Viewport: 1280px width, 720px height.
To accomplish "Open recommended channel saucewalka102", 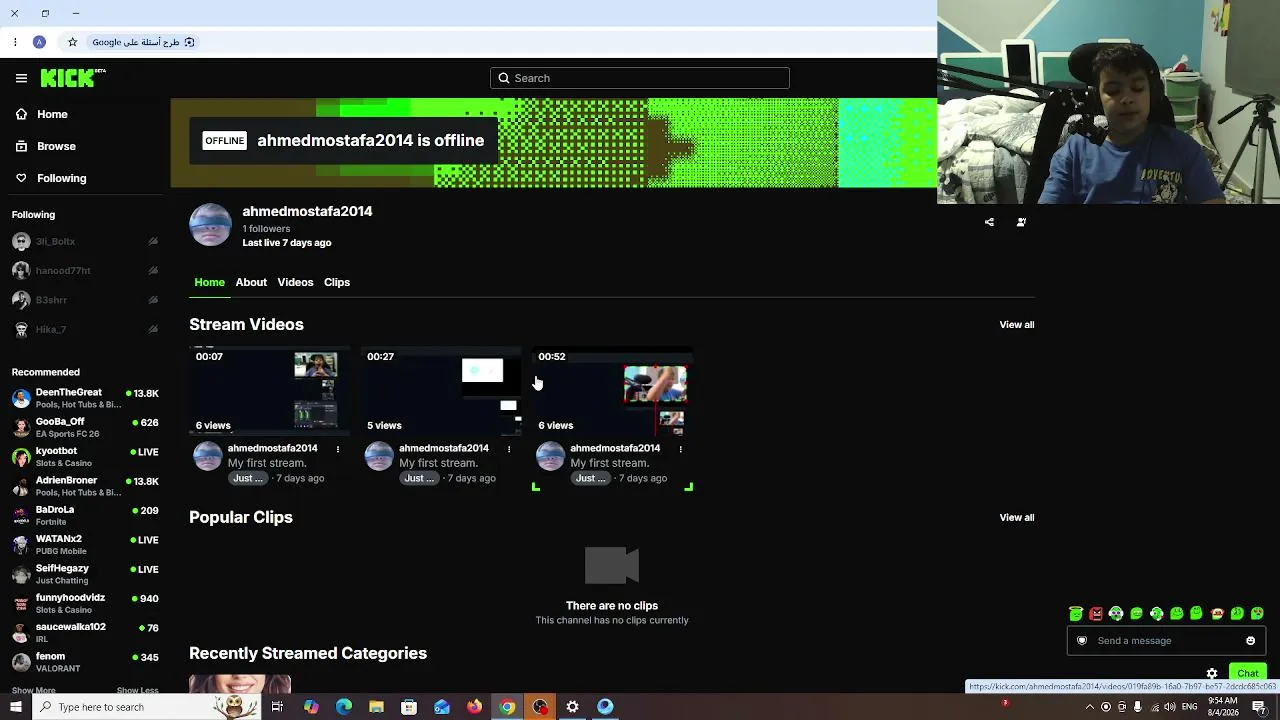I will (x=85, y=633).
